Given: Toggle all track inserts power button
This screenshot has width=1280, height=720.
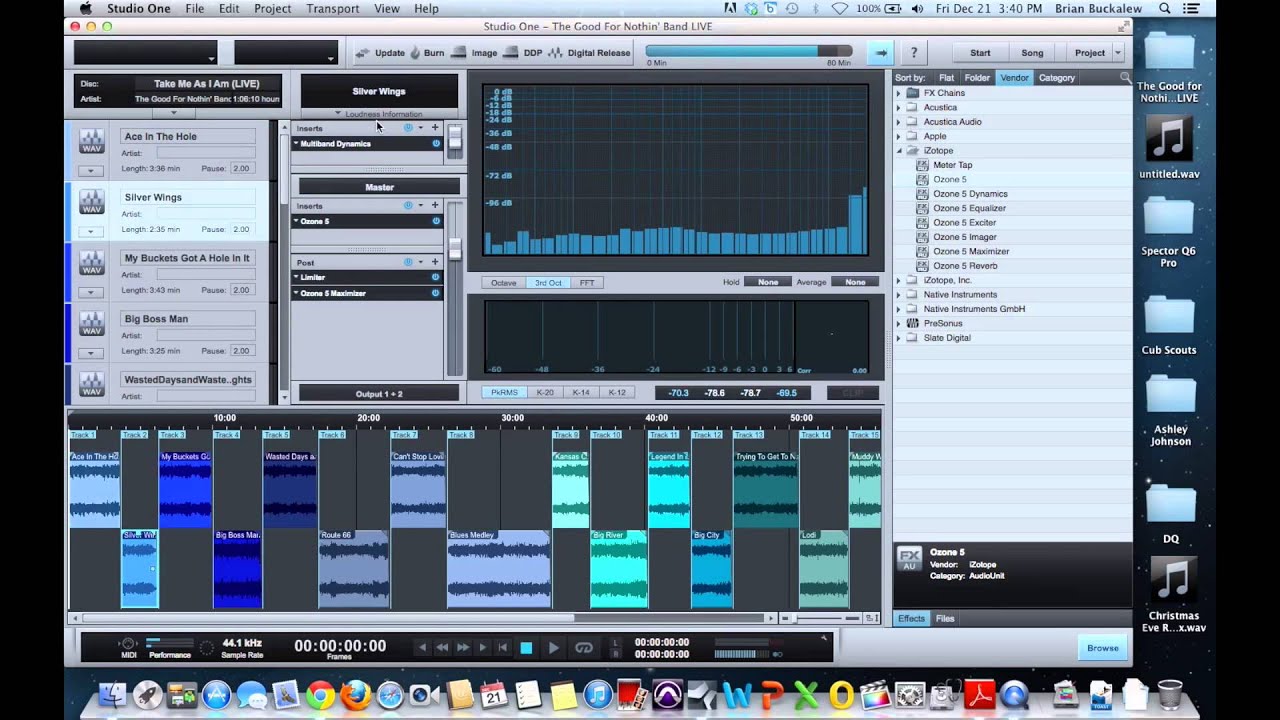Looking at the screenshot, I should 408,128.
